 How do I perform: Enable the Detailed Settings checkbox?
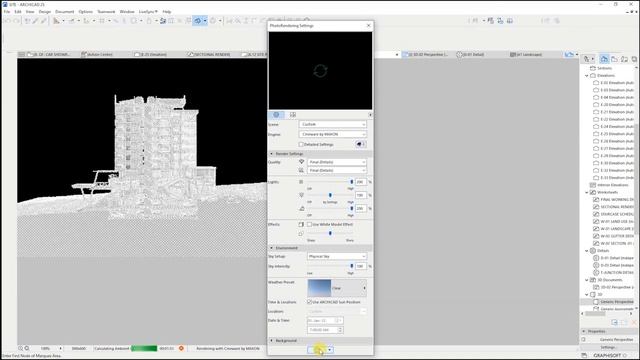301,144
